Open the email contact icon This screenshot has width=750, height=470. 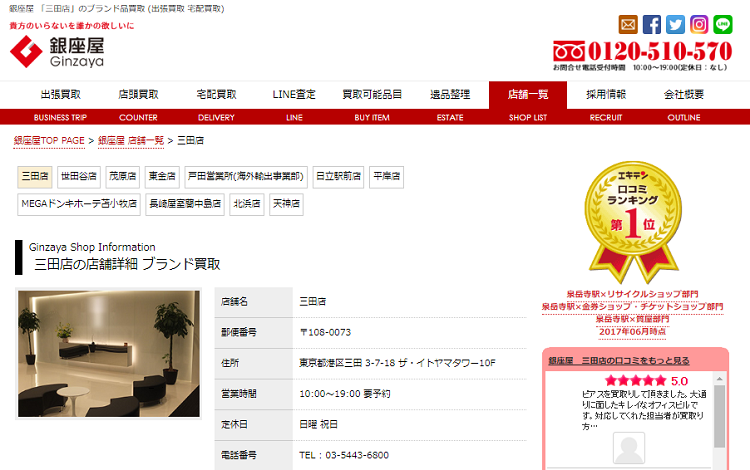pyautogui.click(x=628, y=24)
